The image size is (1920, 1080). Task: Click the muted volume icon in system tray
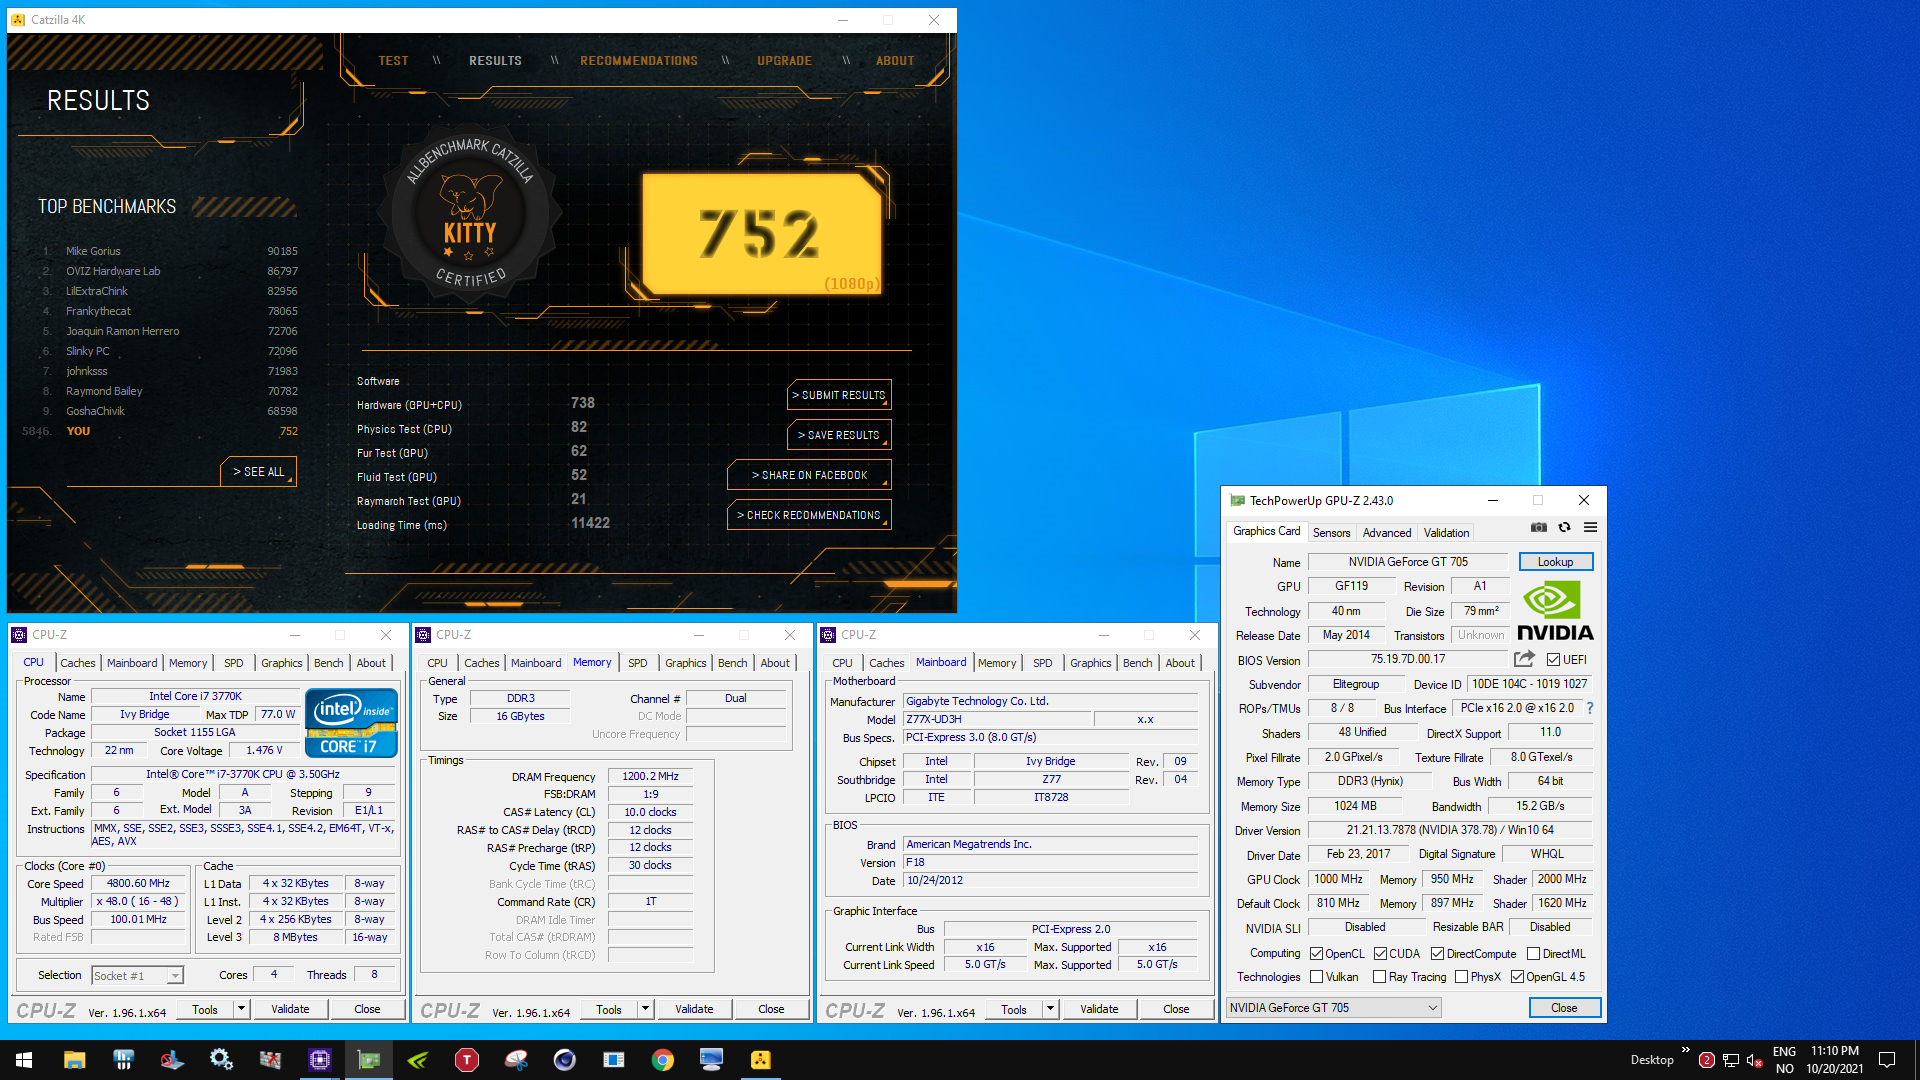pos(1754,1060)
